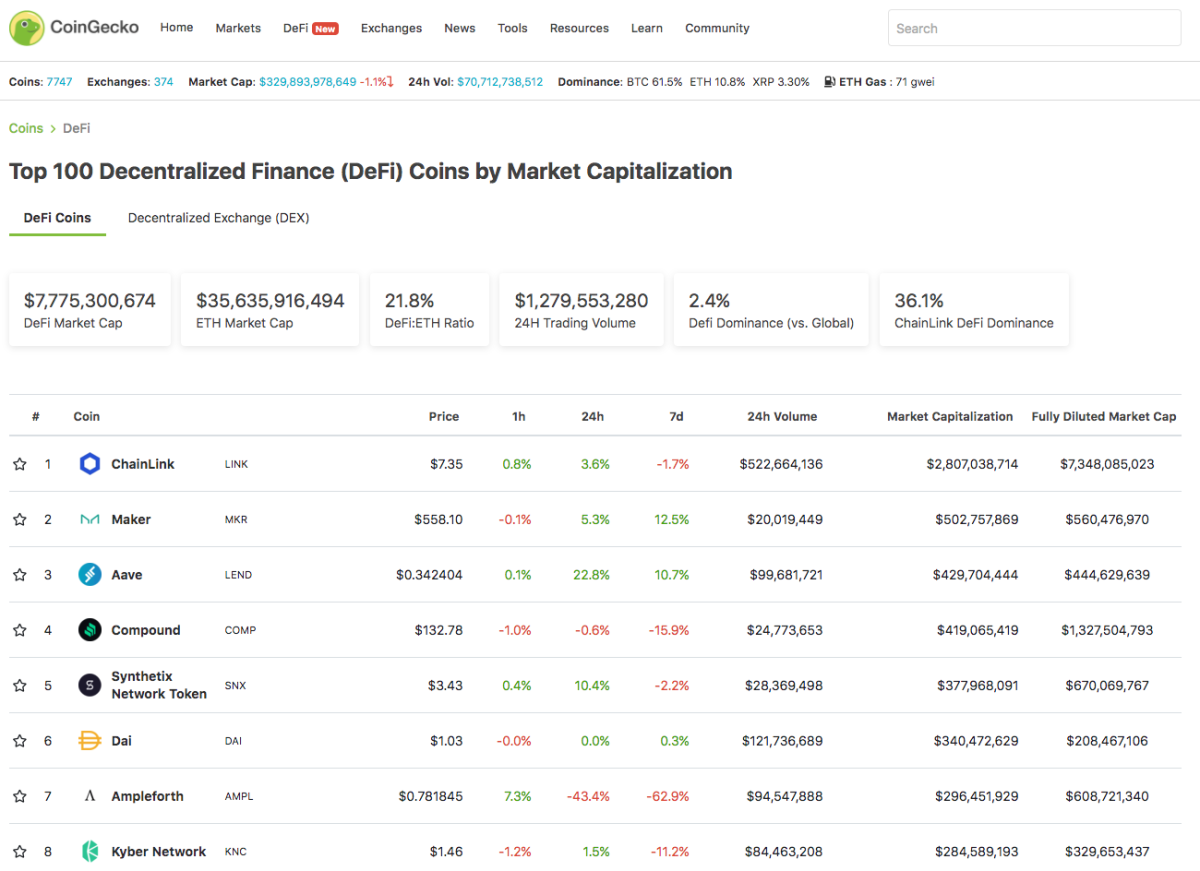Open the Markets dropdown menu

(x=238, y=28)
